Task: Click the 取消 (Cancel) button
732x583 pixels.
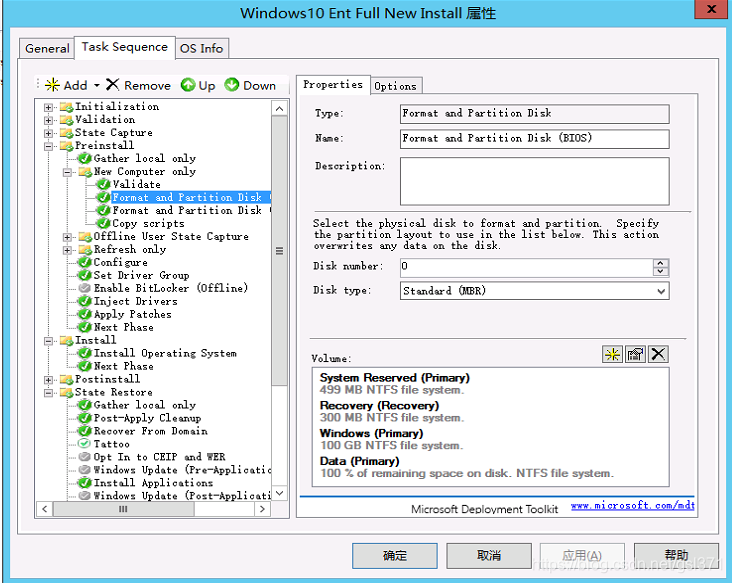Action: 489,556
